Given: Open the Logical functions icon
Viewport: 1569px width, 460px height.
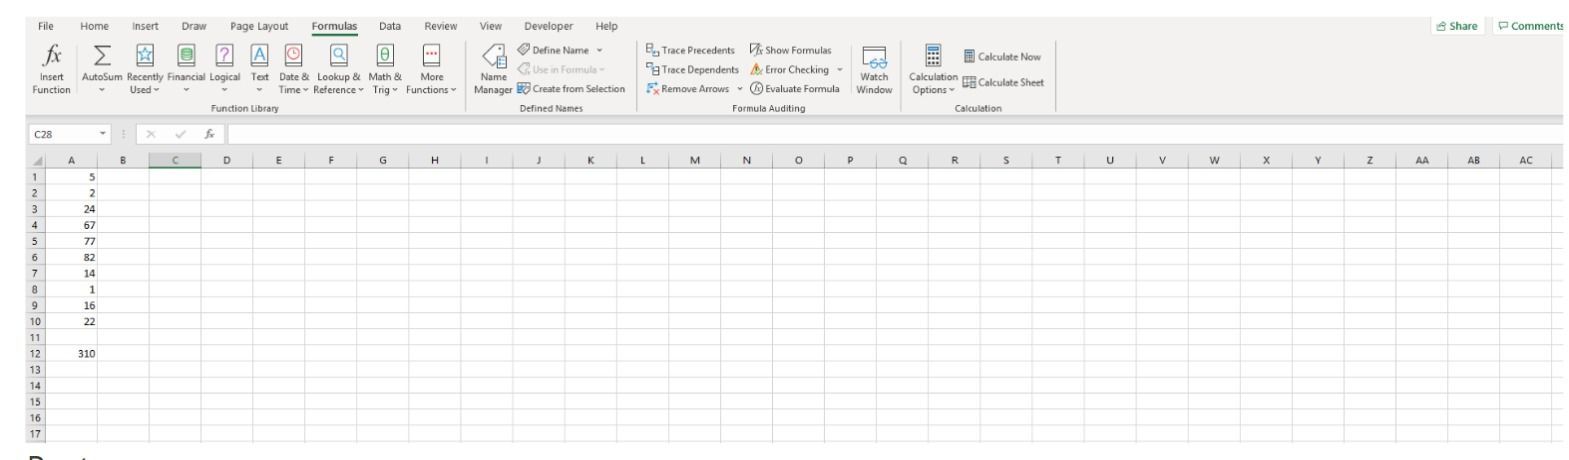Looking at the screenshot, I should click(x=225, y=56).
